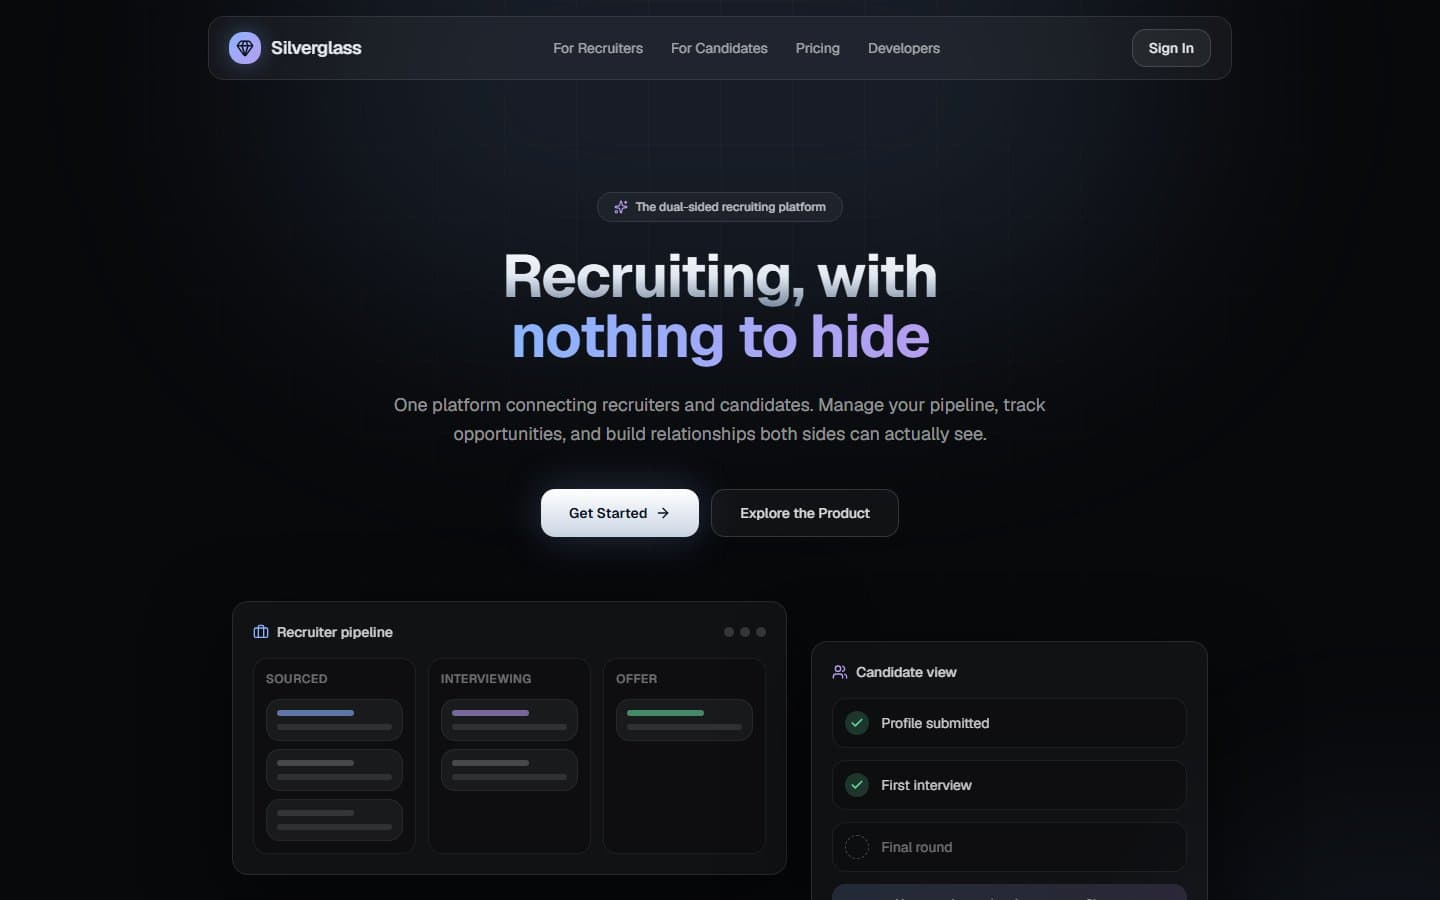Viewport: 1440px width, 900px height.
Task: Click the empty circle next to Final round
Action: [x=857, y=847]
